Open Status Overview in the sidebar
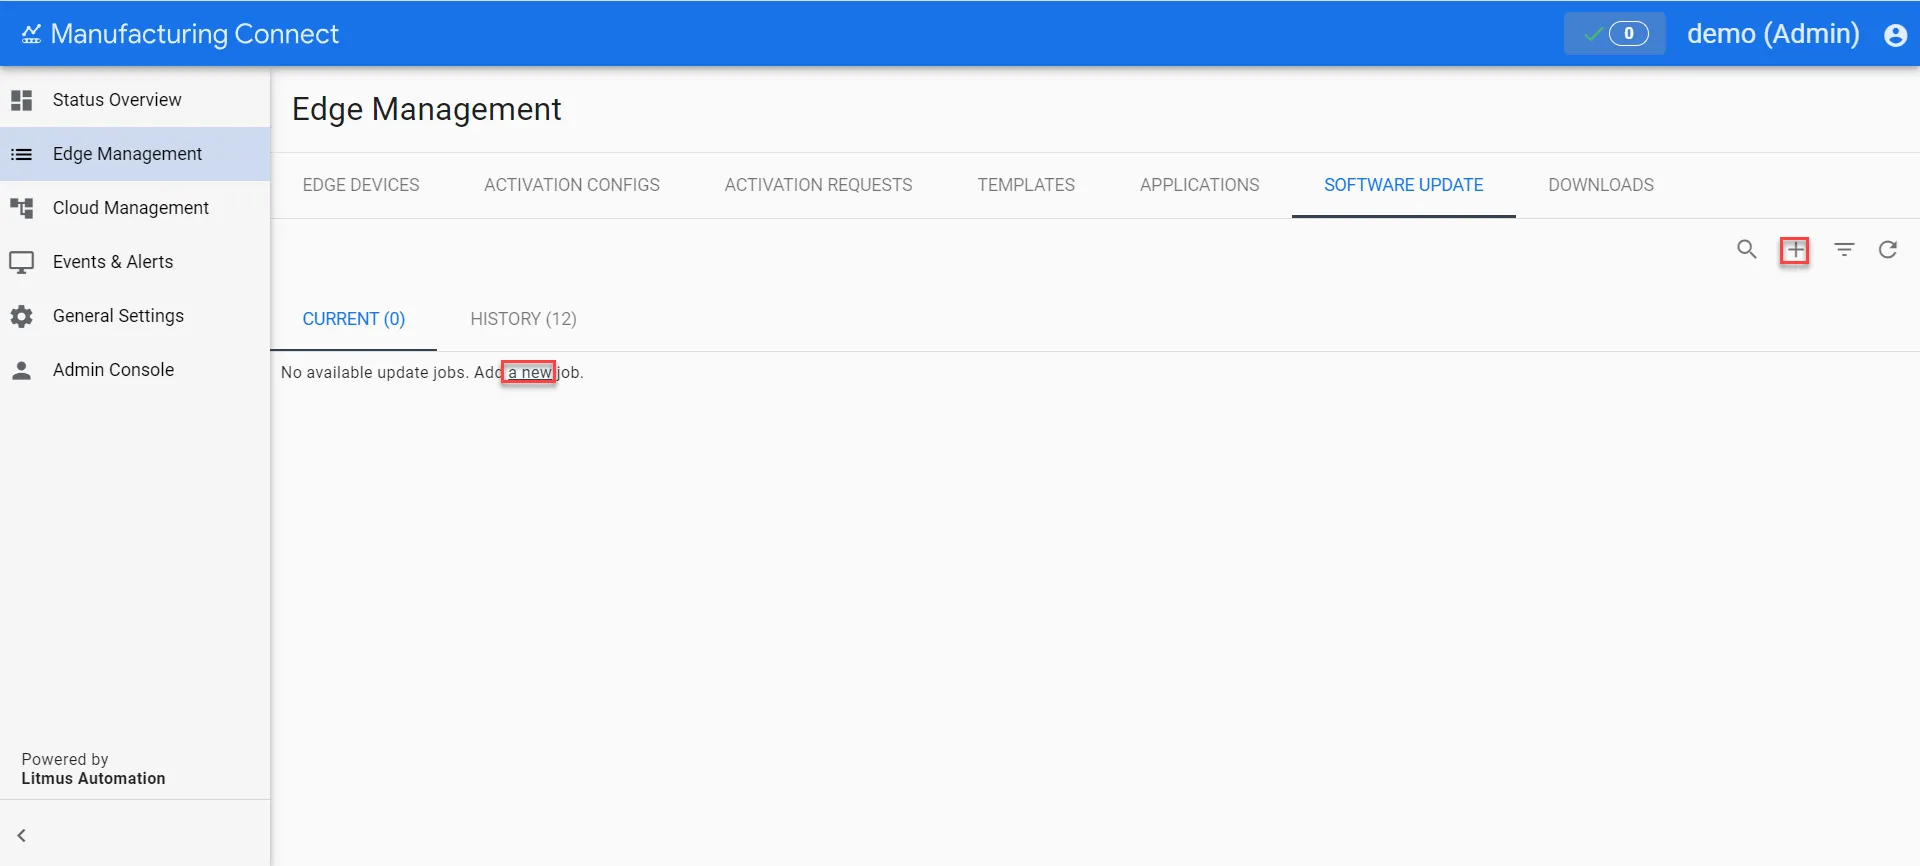This screenshot has height=866, width=1920. pyautogui.click(x=135, y=100)
